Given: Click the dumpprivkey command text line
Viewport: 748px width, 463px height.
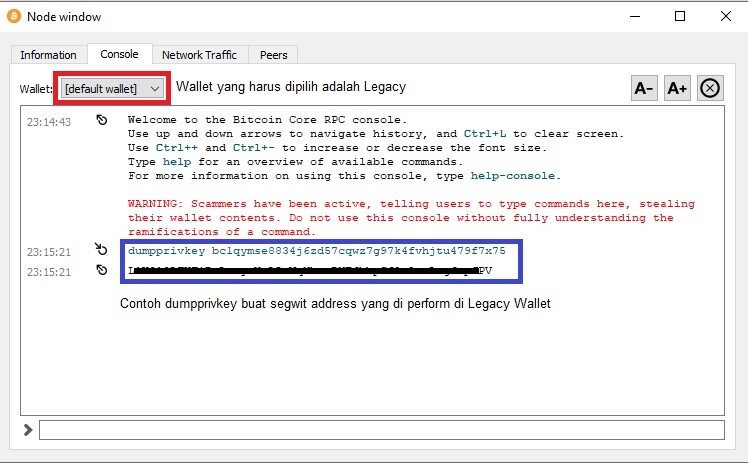Looking at the screenshot, I should pos(316,251).
